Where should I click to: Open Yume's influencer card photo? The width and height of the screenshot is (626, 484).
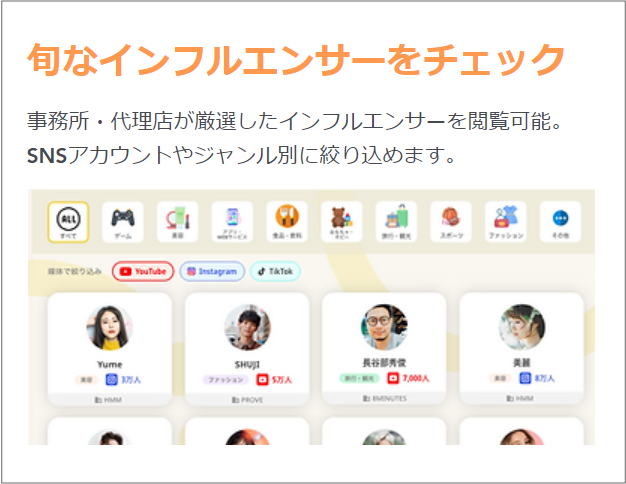109,328
